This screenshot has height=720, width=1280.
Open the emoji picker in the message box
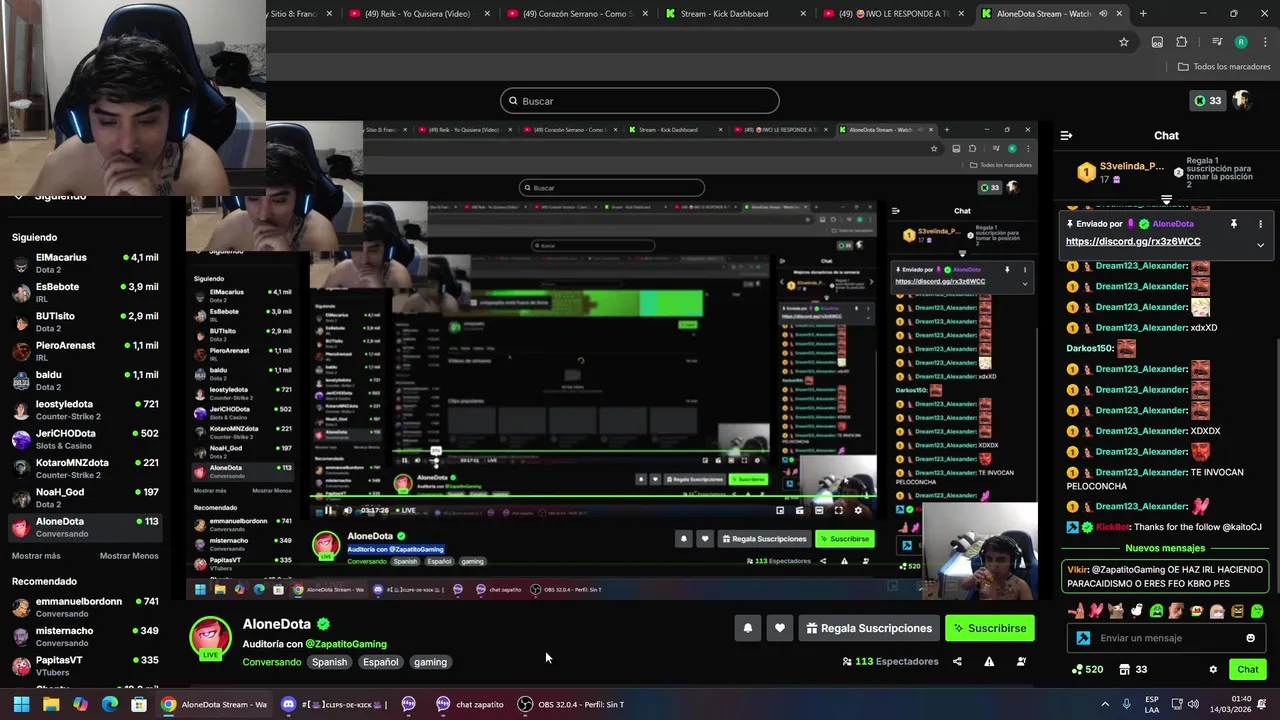tap(1250, 638)
